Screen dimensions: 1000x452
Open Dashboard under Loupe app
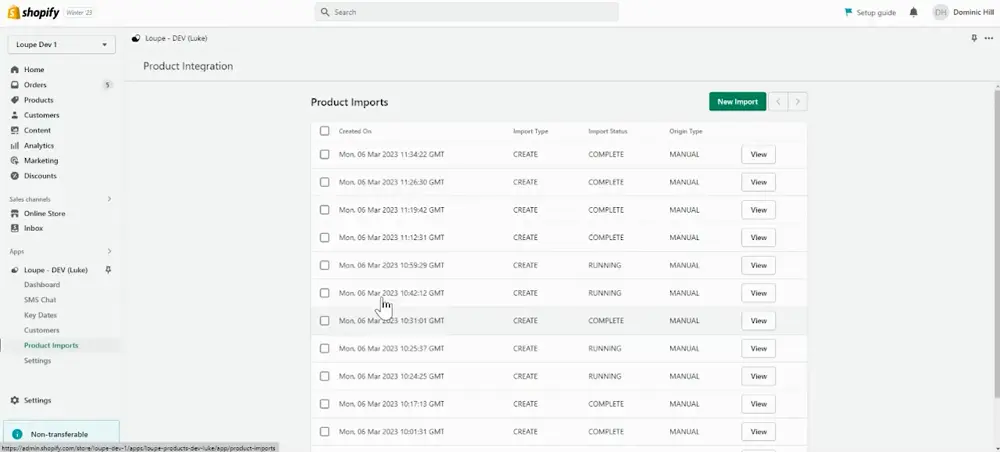click(x=42, y=285)
